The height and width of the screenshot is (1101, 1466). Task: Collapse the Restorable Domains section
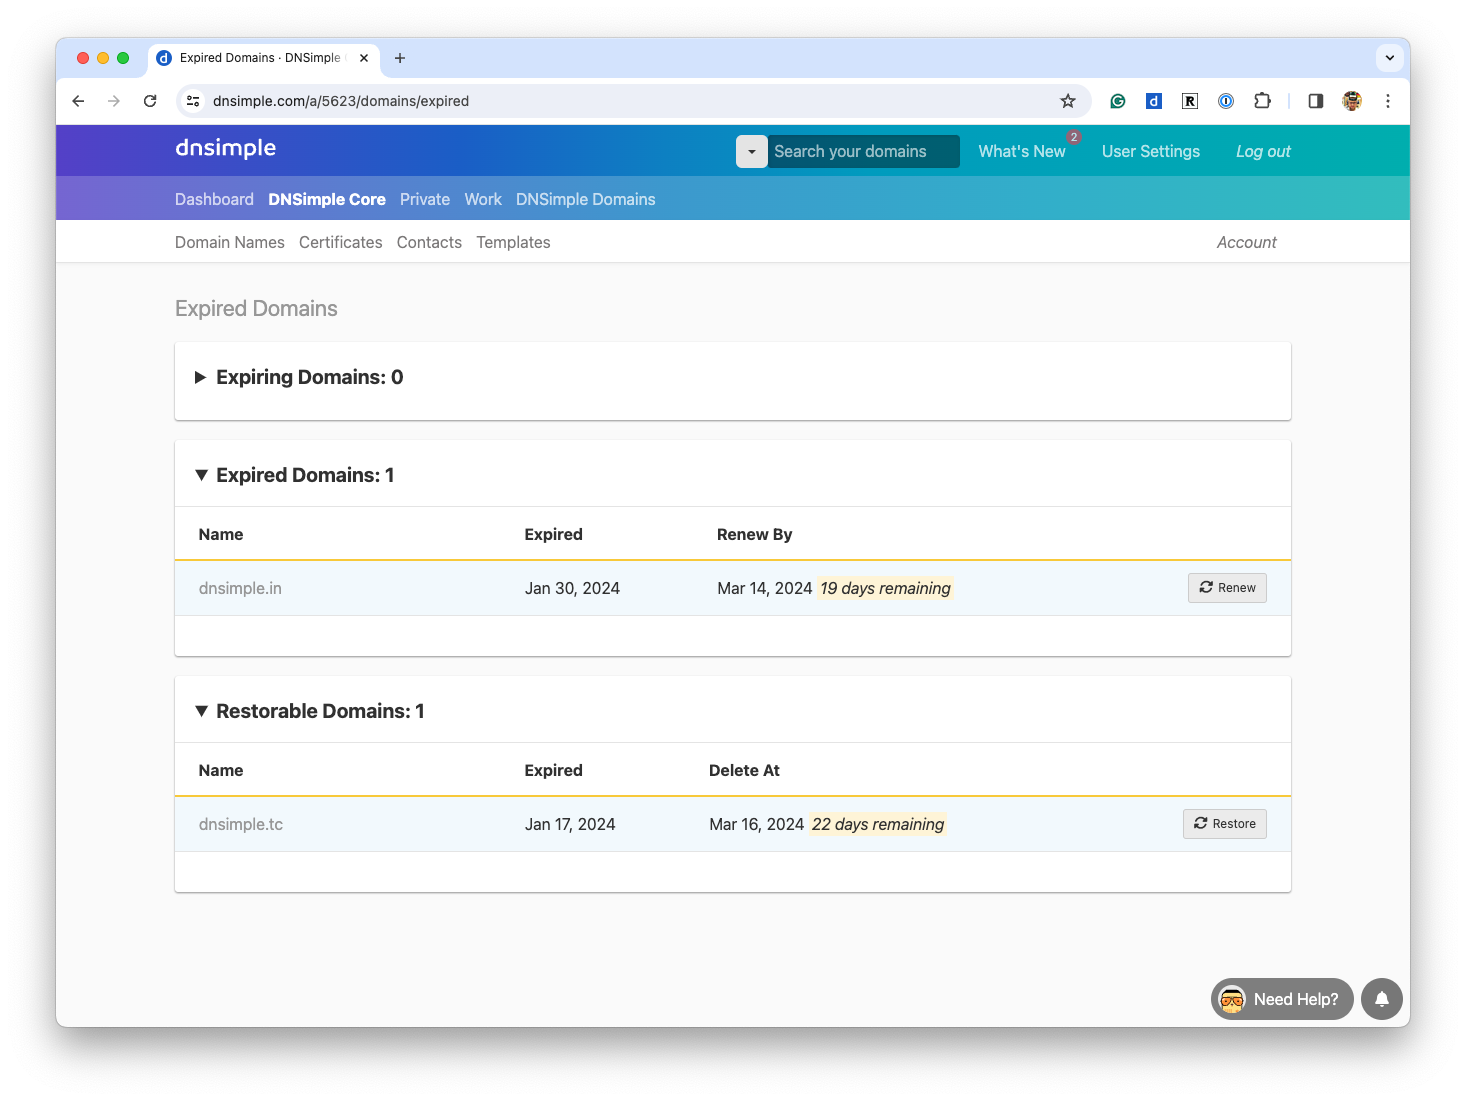point(309,711)
